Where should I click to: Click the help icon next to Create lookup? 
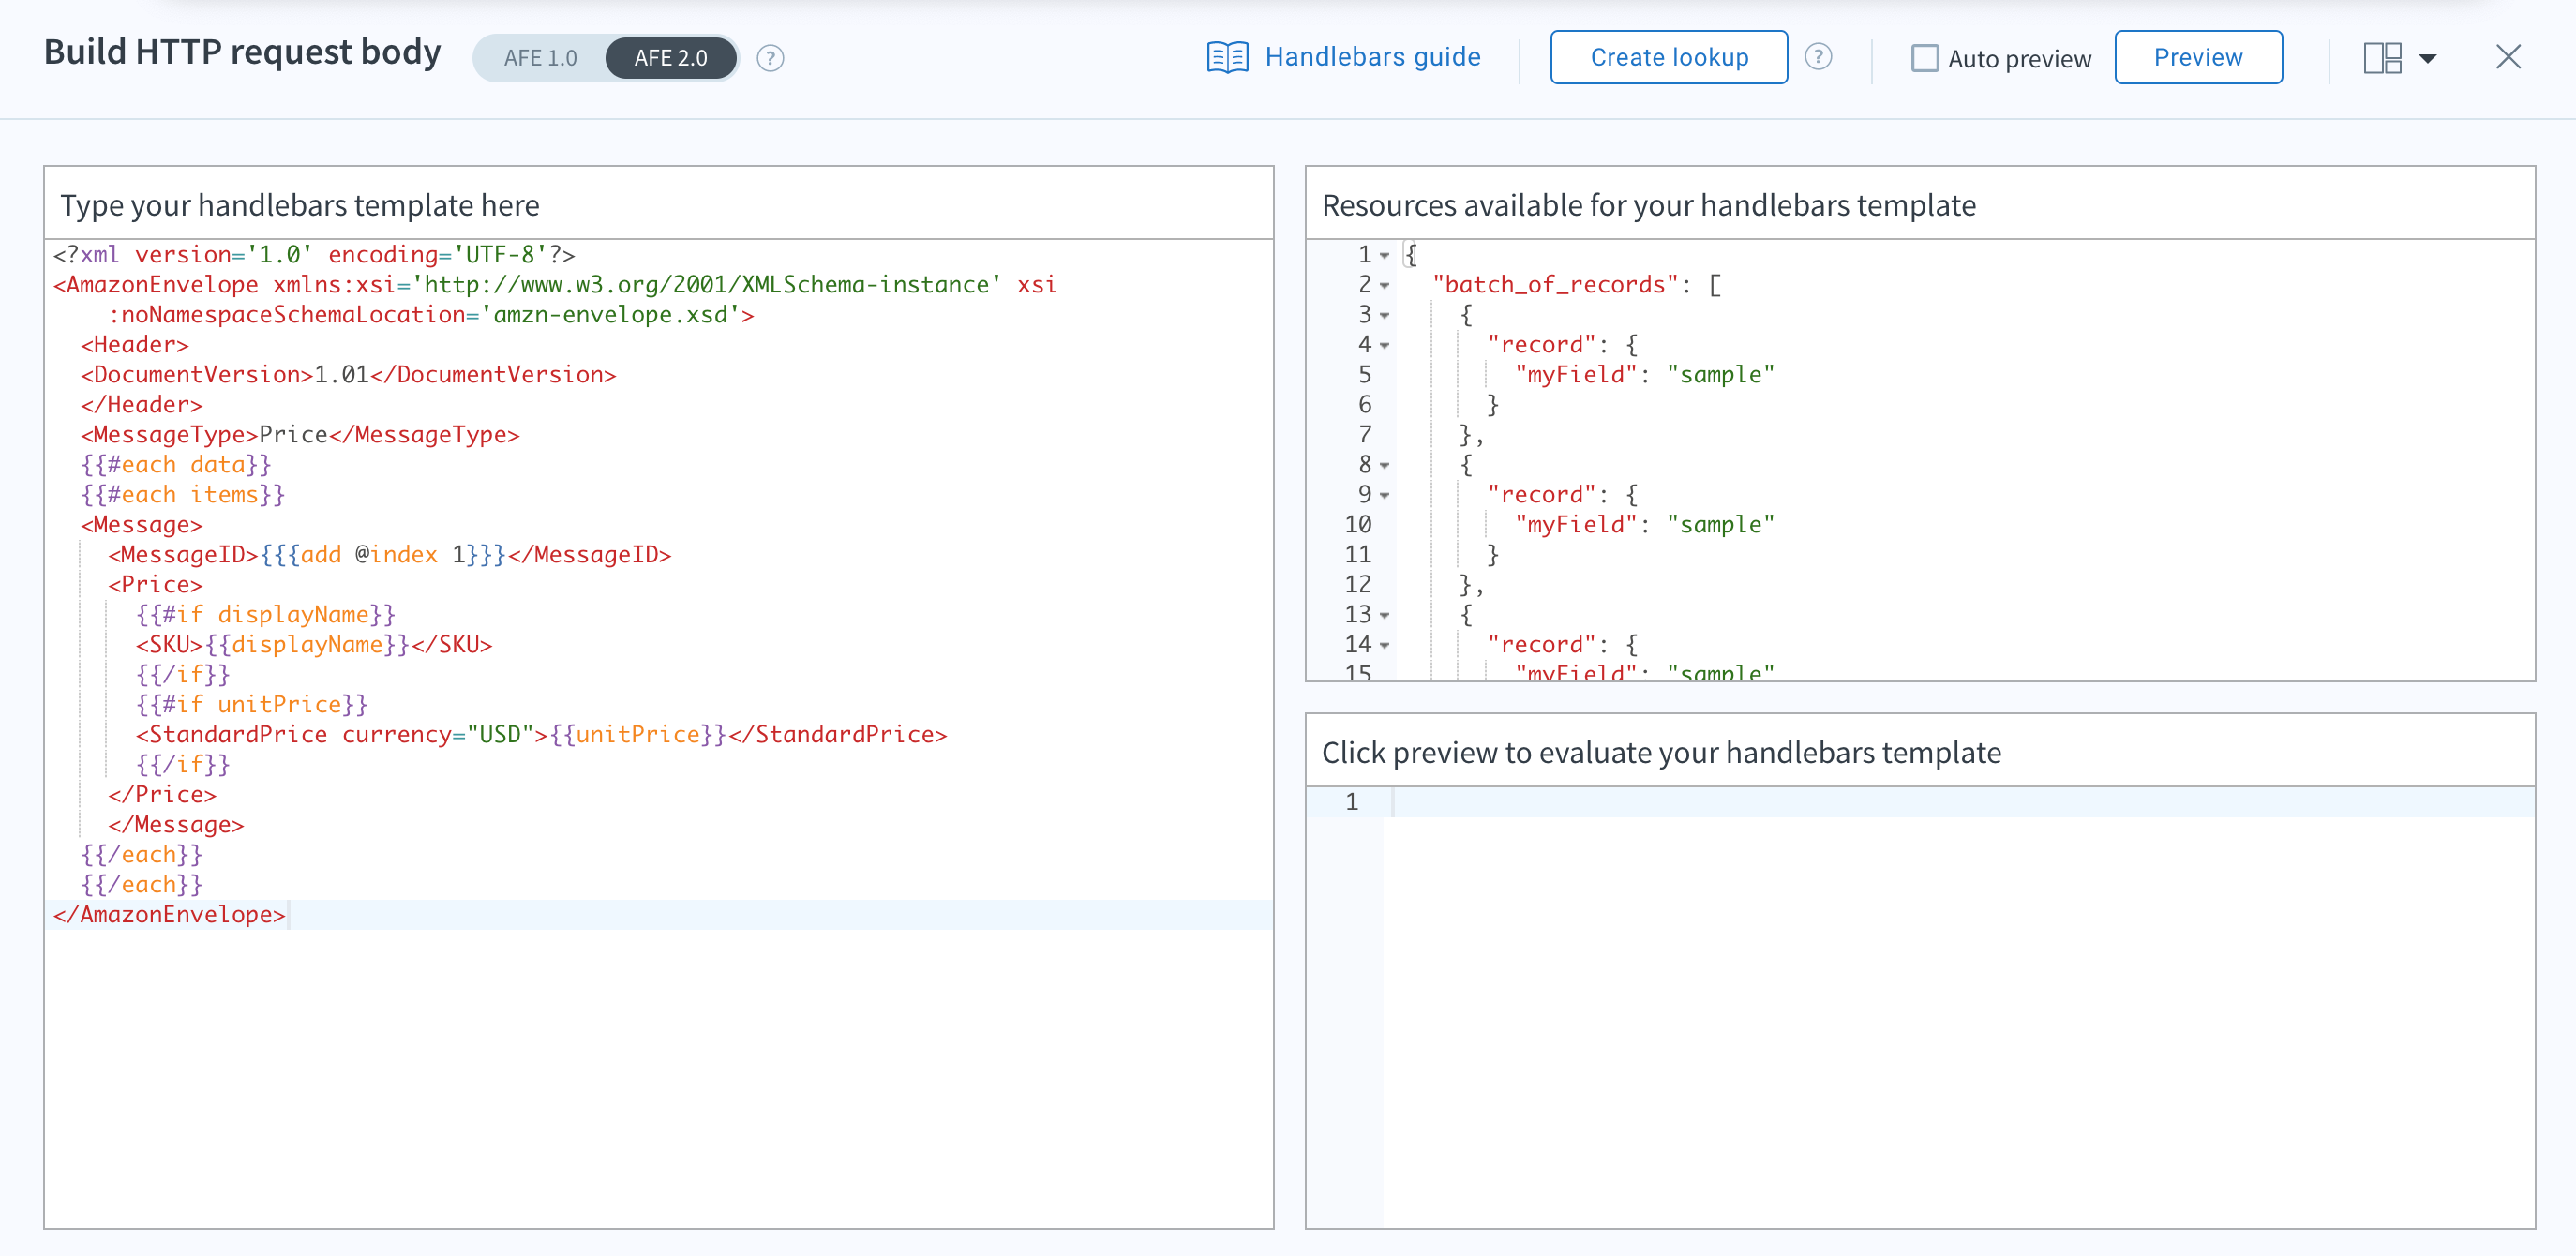[x=1819, y=57]
